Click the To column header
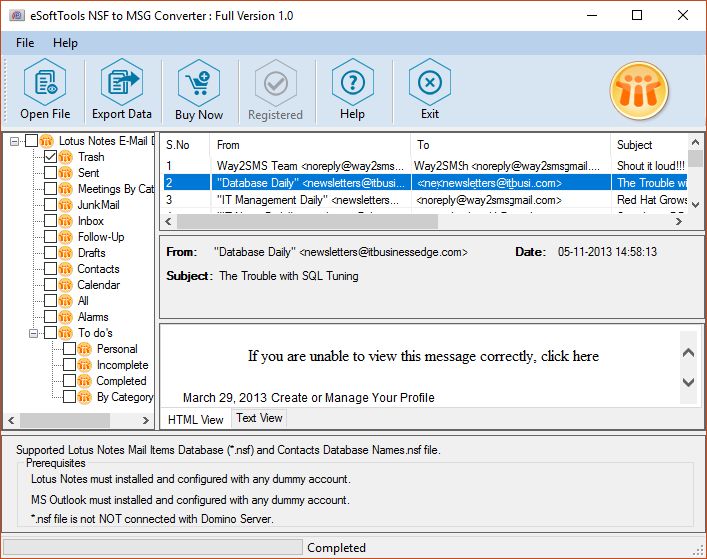The height and width of the screenshot is (559, 707). (x=511, y=145)
